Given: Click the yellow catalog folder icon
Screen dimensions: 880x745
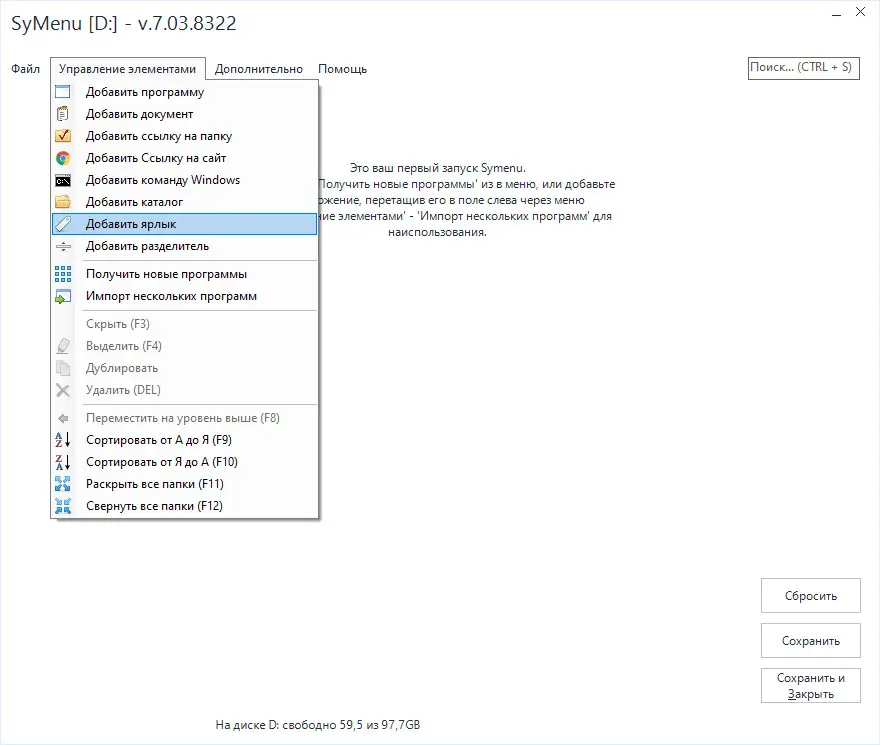Looking at the screenshot, I should point(63,202).
